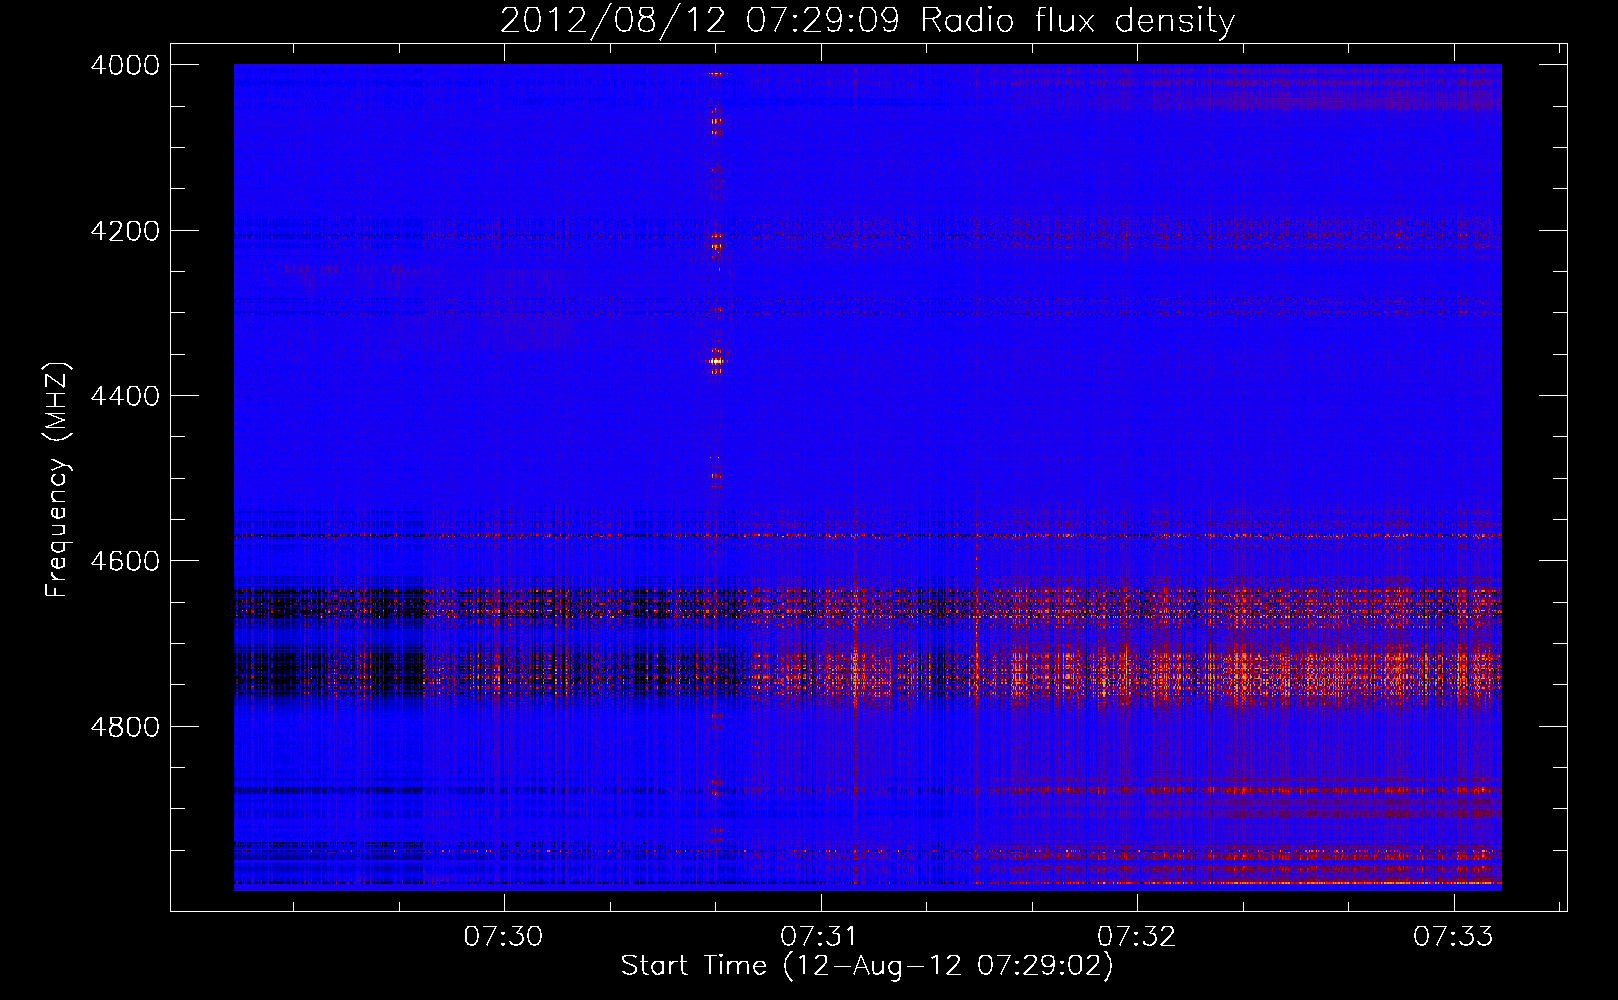Click the 4000 frequency tick label
Viewport: 1618px width, 1000px height.
pyautogui.click(x=125, y=65)
